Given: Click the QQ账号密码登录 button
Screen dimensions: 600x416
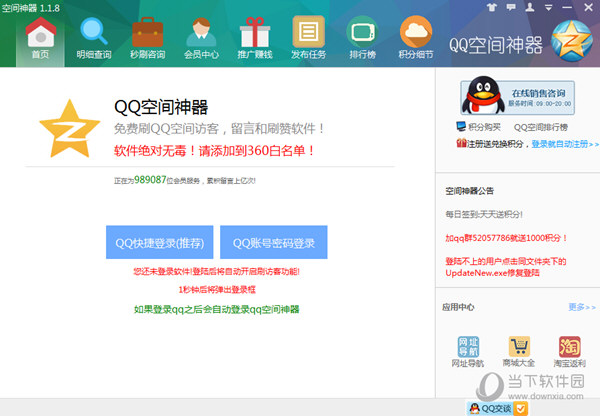Looking at the screenshot, I should click(274, 242).
